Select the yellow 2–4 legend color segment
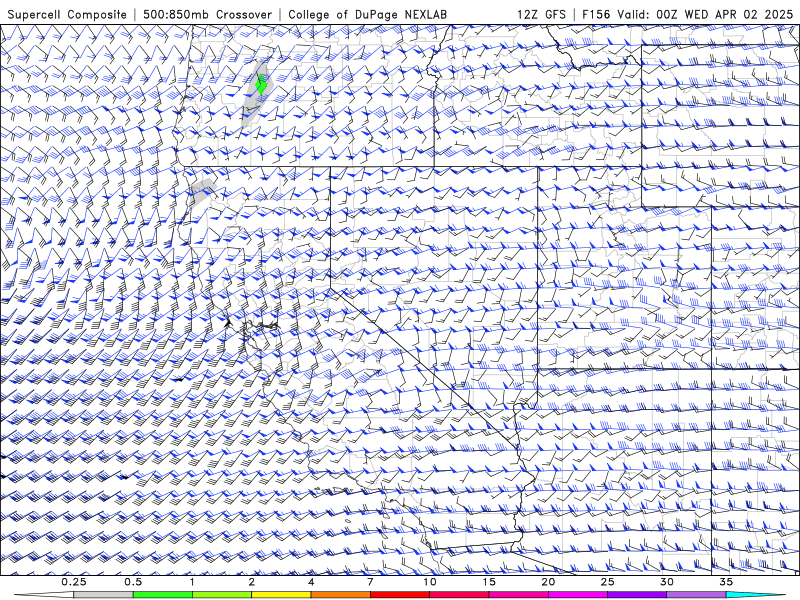 281,595
